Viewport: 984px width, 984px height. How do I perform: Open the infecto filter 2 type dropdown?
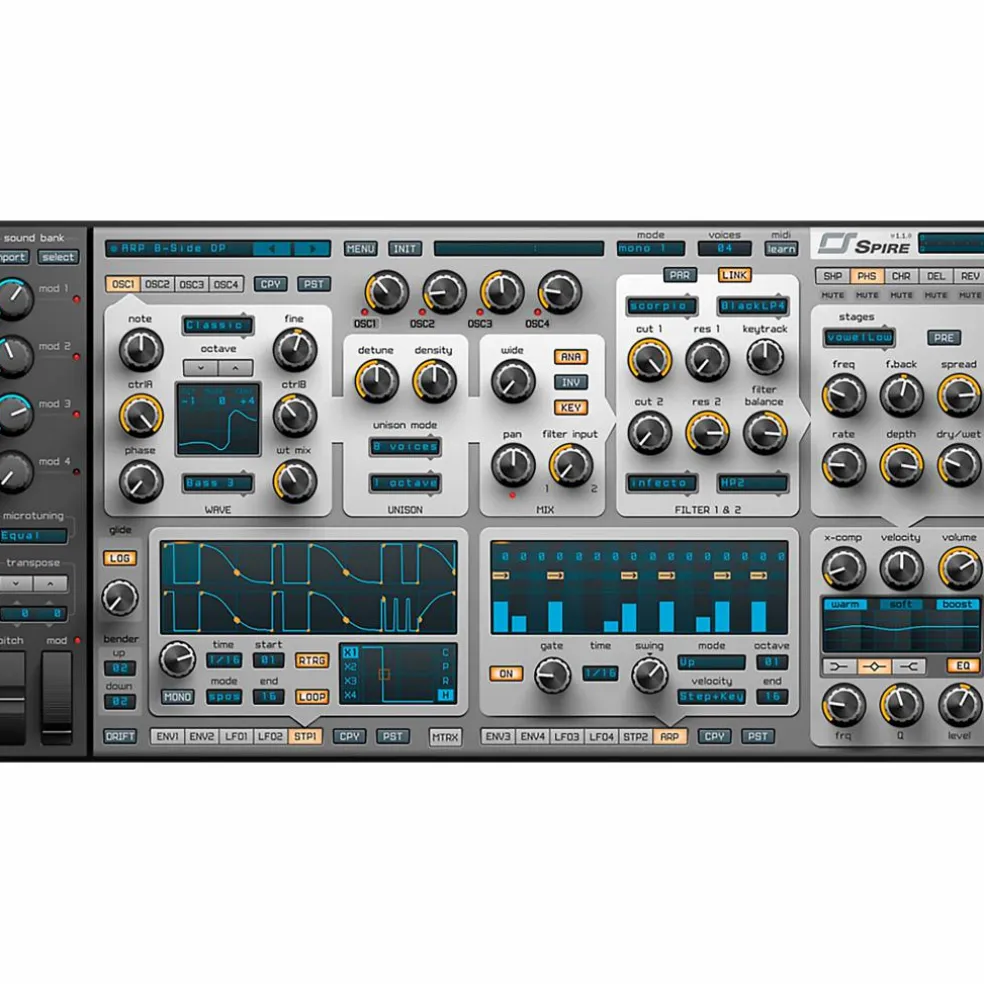pyautogui.click(x=661, y=483)
